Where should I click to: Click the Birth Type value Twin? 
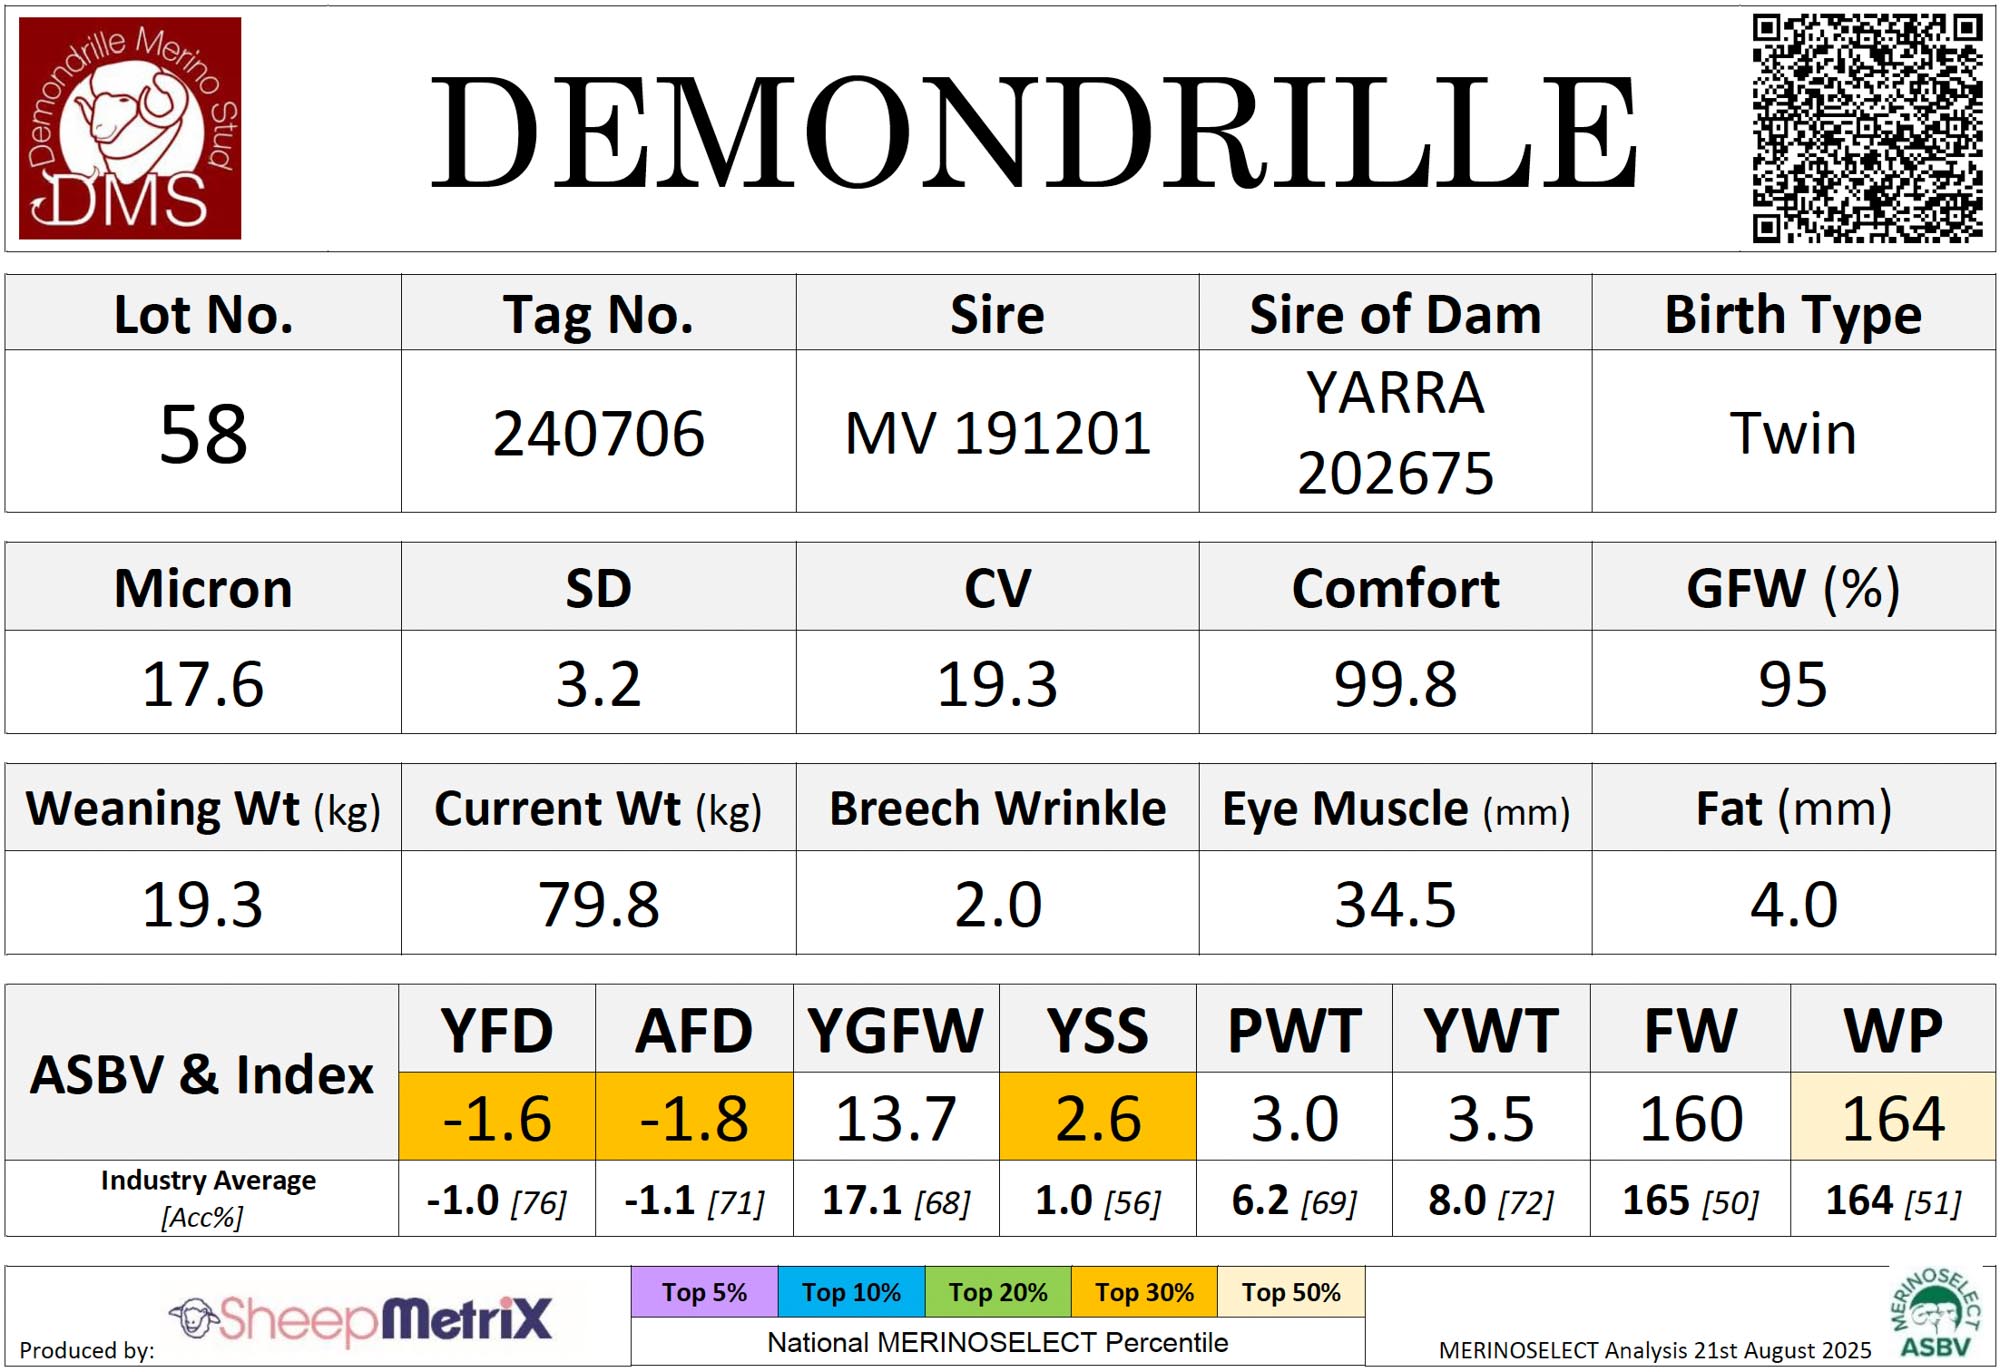point(1793,434)
